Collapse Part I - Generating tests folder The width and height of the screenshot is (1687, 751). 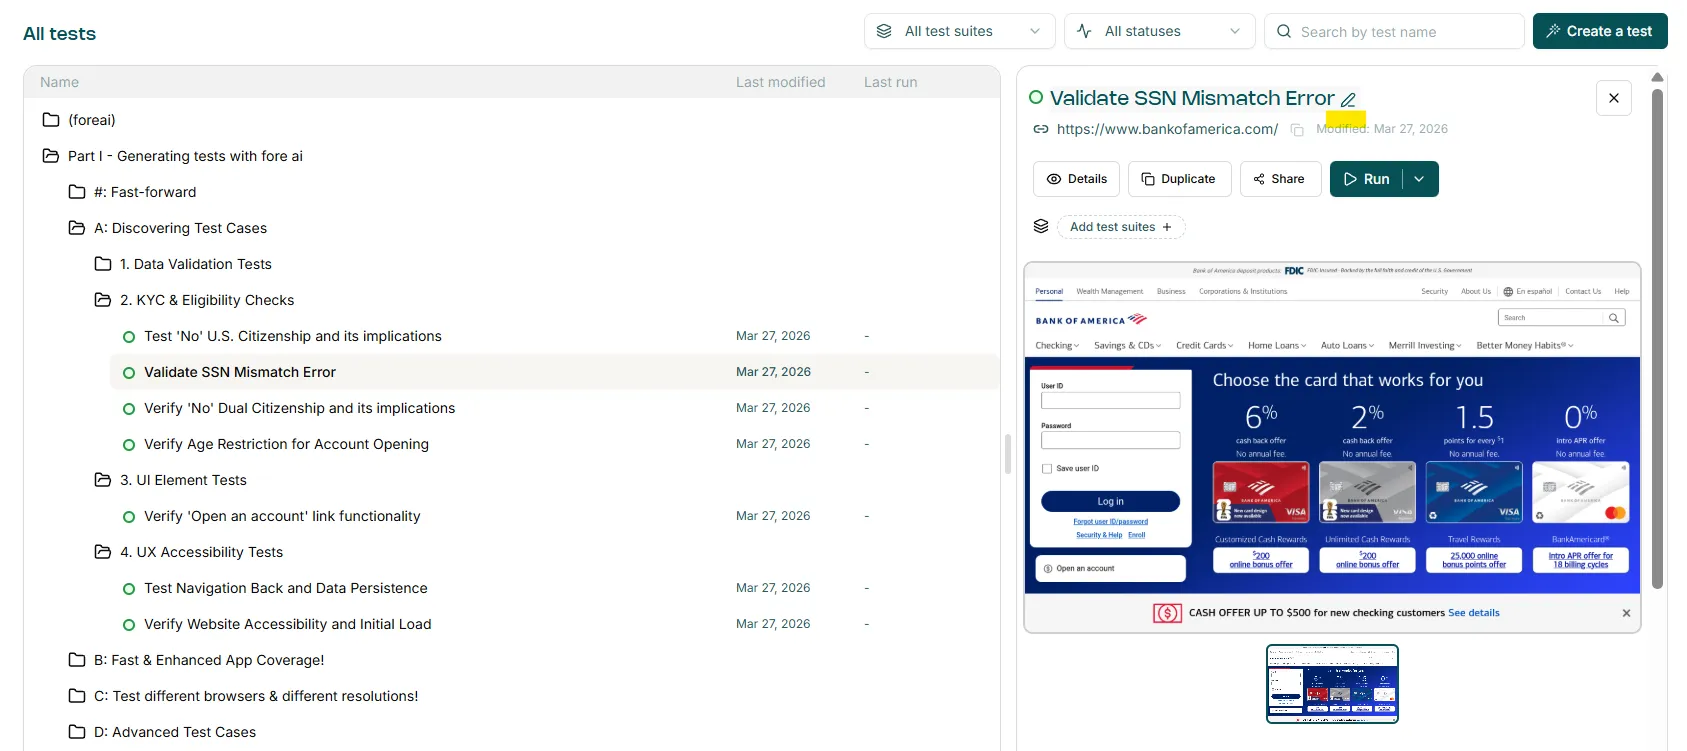(185, 156)
